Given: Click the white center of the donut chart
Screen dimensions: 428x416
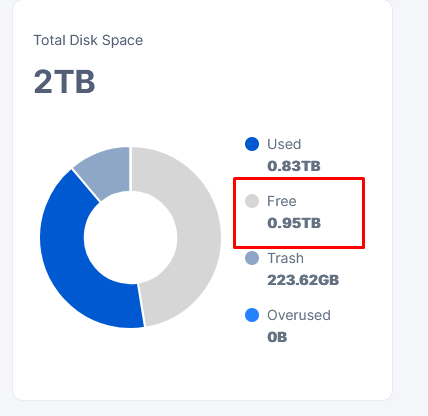Looking at the screenshot, I should pos(130,237).
